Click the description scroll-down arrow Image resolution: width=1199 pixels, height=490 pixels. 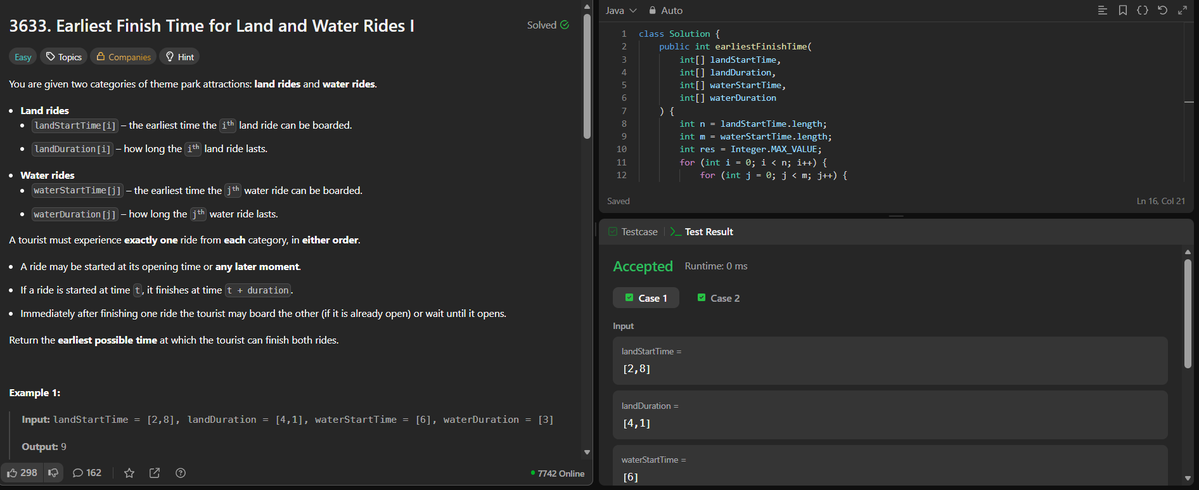587,452
